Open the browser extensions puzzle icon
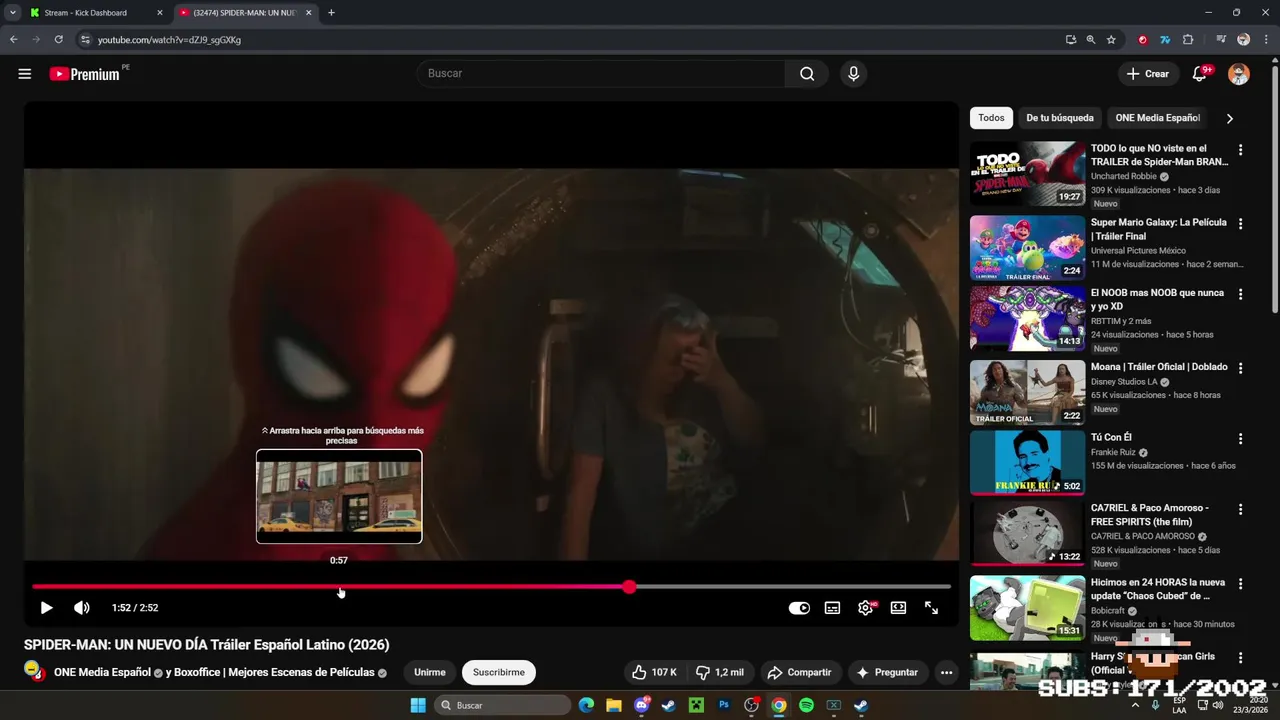The width and height of the screenshot is (1280, 720). click(x=1188, y=40)
